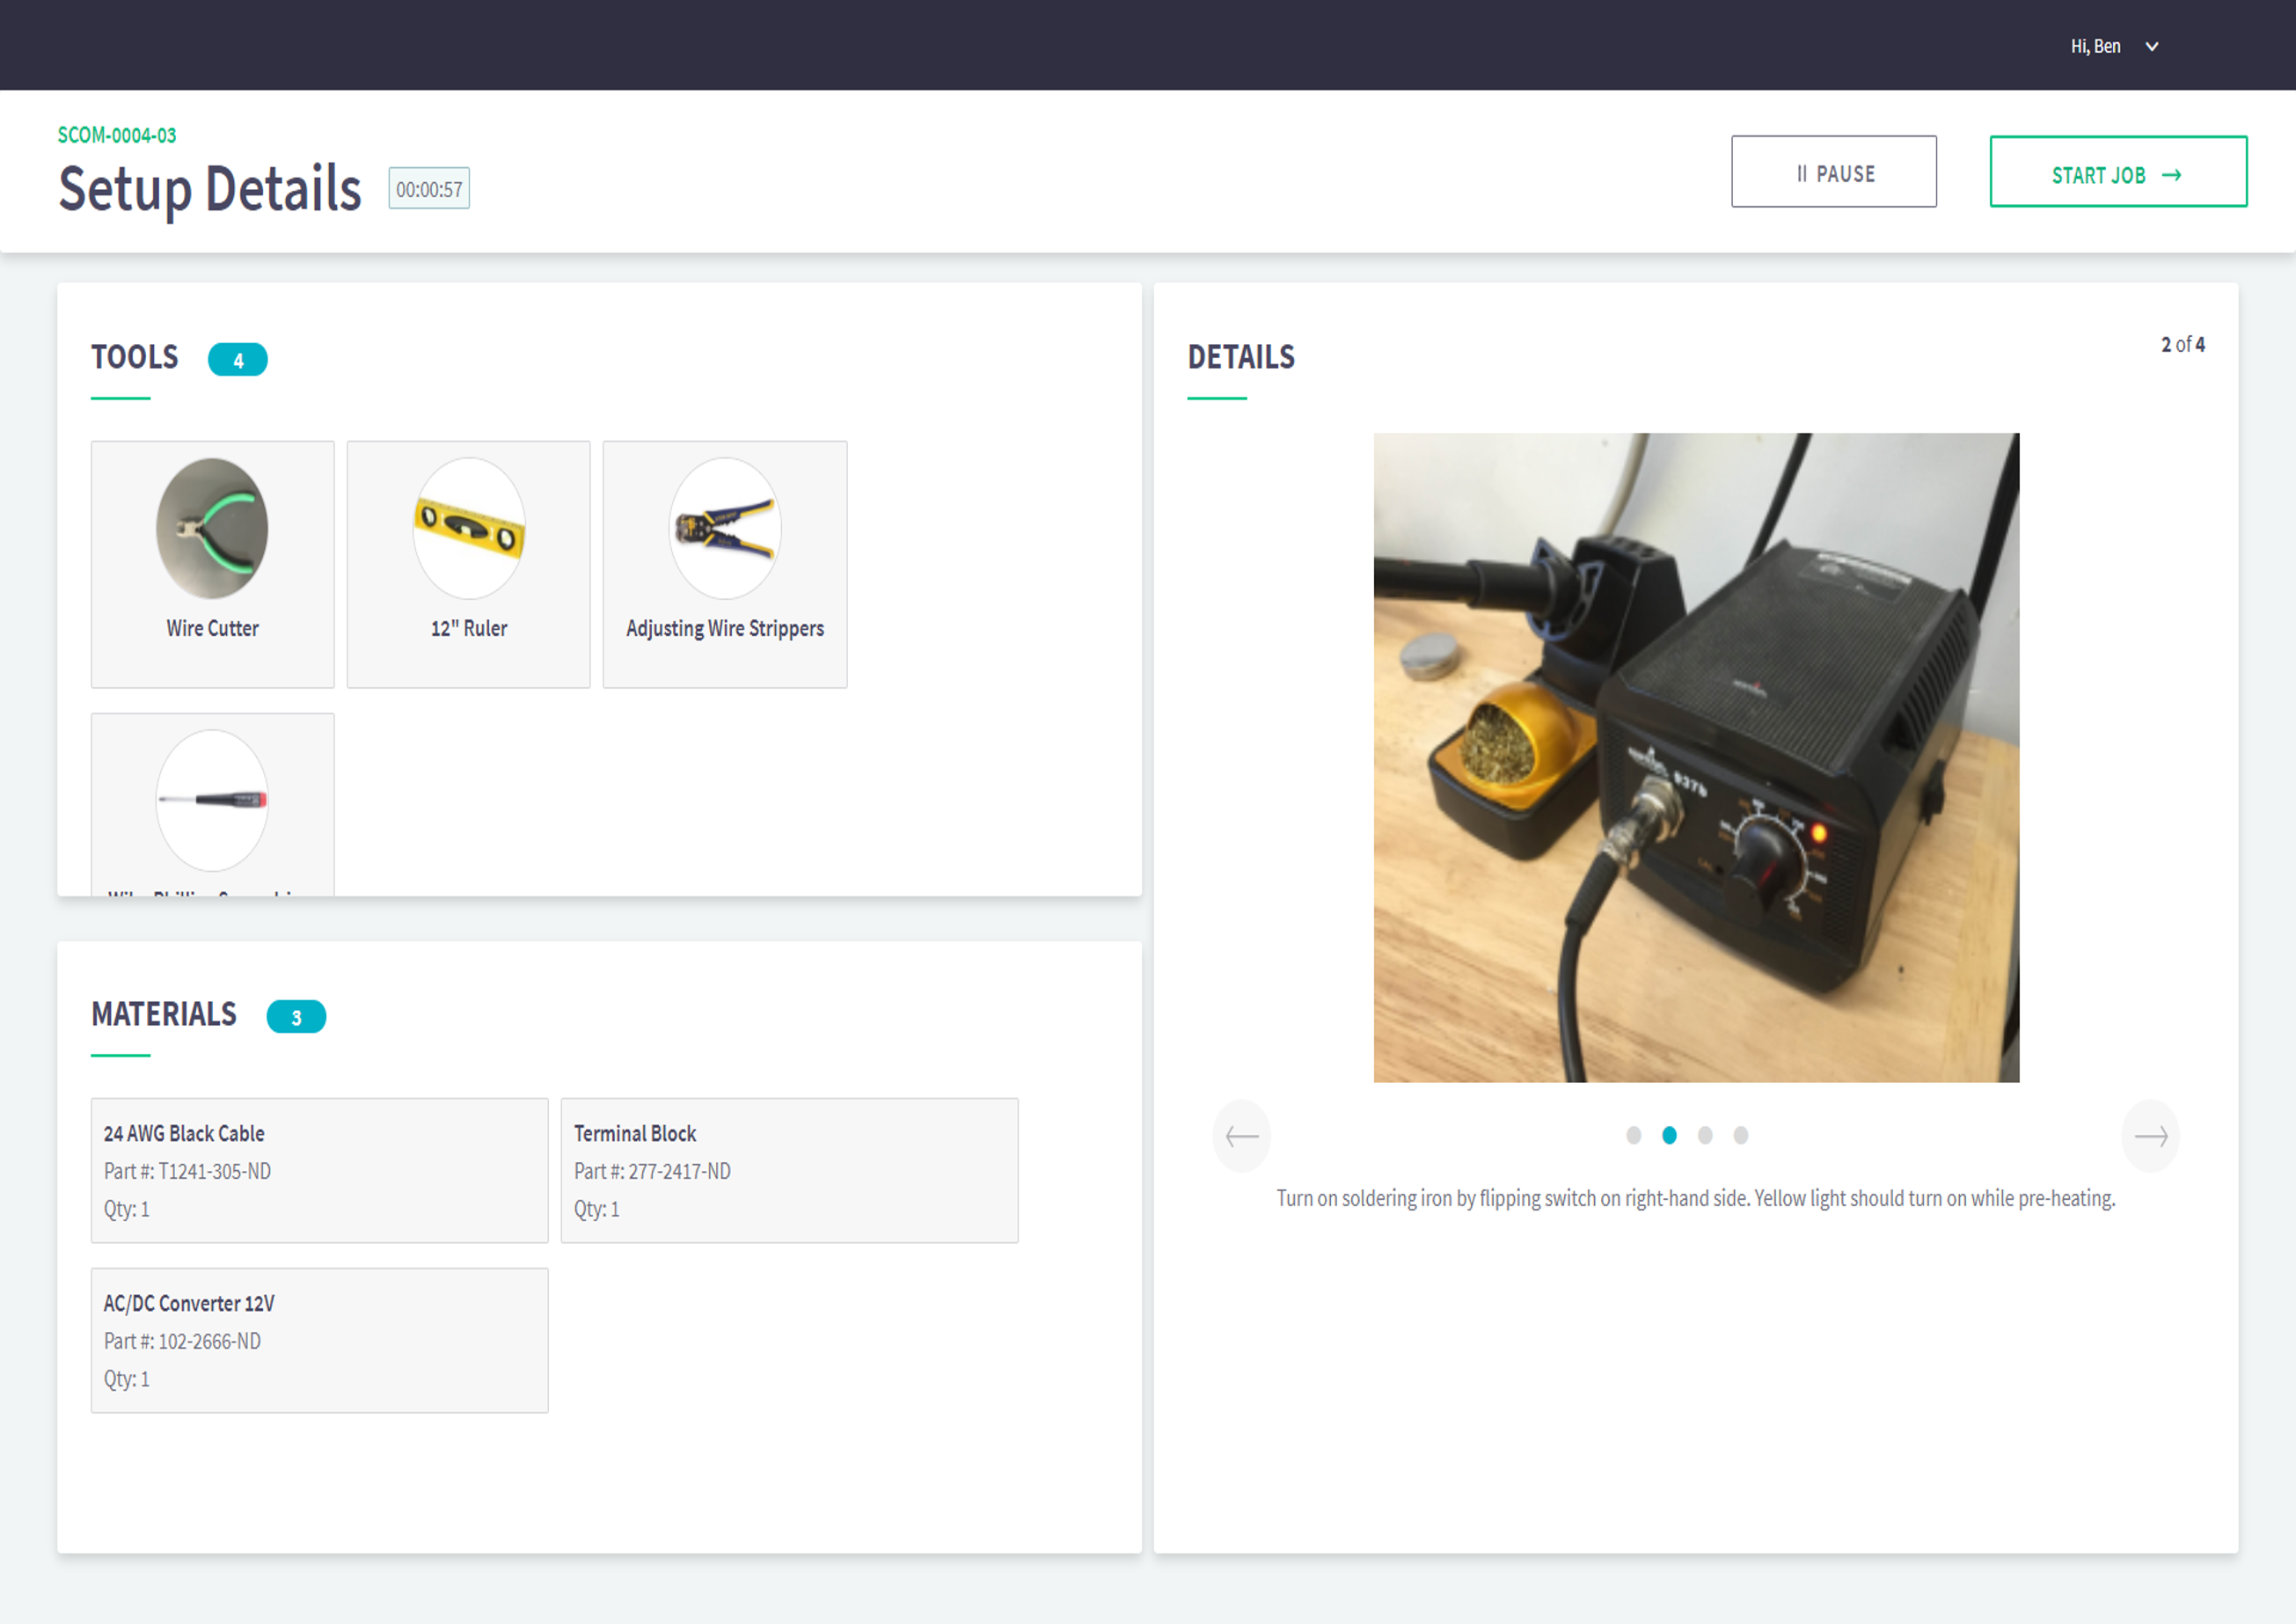This screenshot has width=2296, height=1624.
Task: Click the tools count badge showing 4
Action: (237, 360)
